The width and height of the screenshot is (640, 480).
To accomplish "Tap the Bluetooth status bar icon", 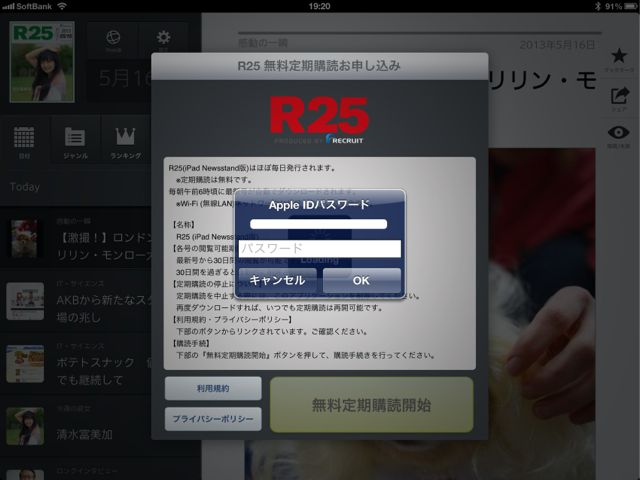I will [x=598, y=6].
